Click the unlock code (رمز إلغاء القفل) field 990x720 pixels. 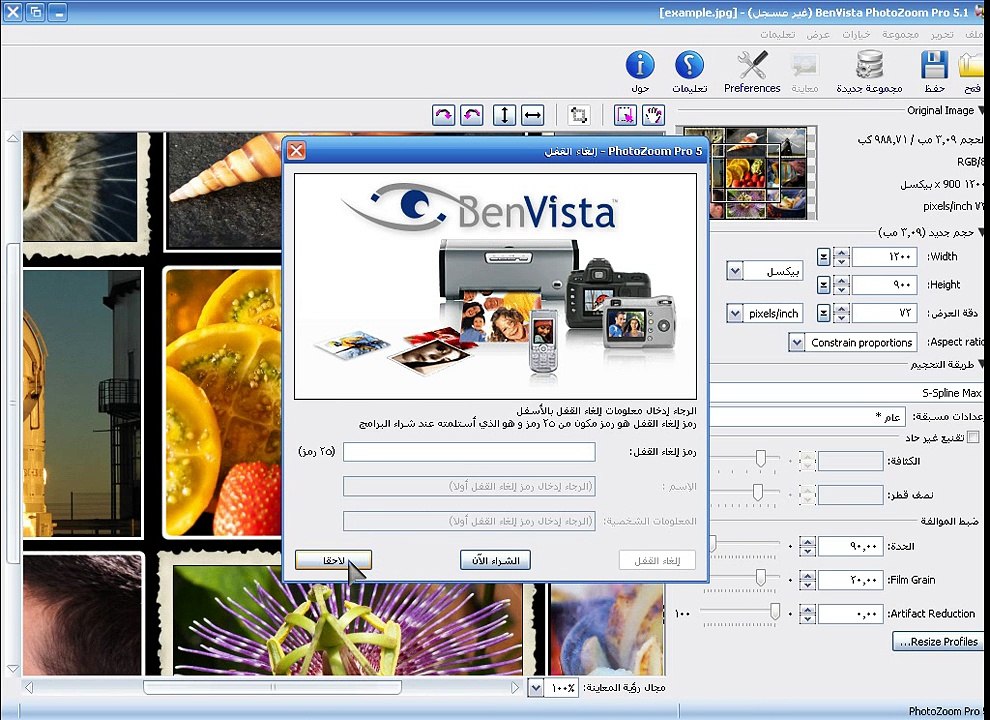[469, 452]
